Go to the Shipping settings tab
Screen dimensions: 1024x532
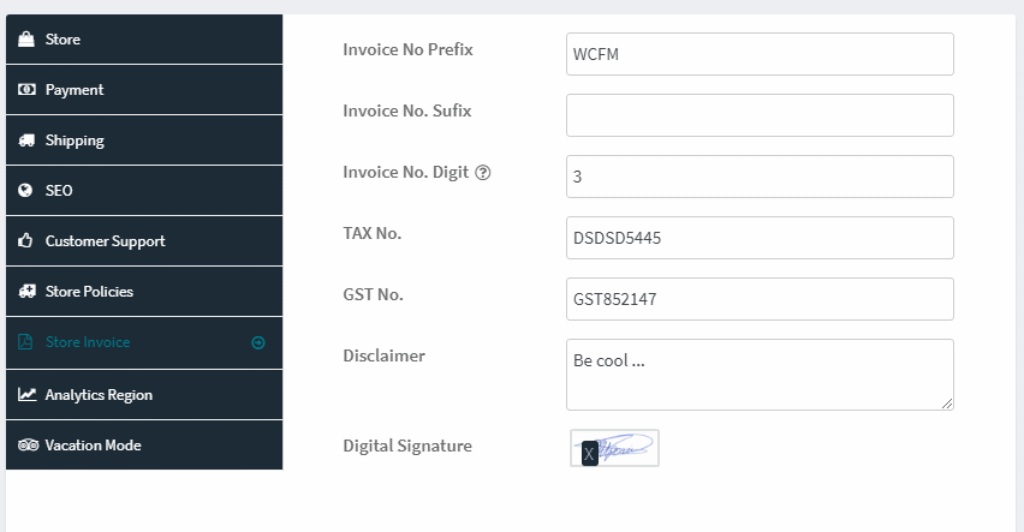pyautogui.click(x=75, y=141)
